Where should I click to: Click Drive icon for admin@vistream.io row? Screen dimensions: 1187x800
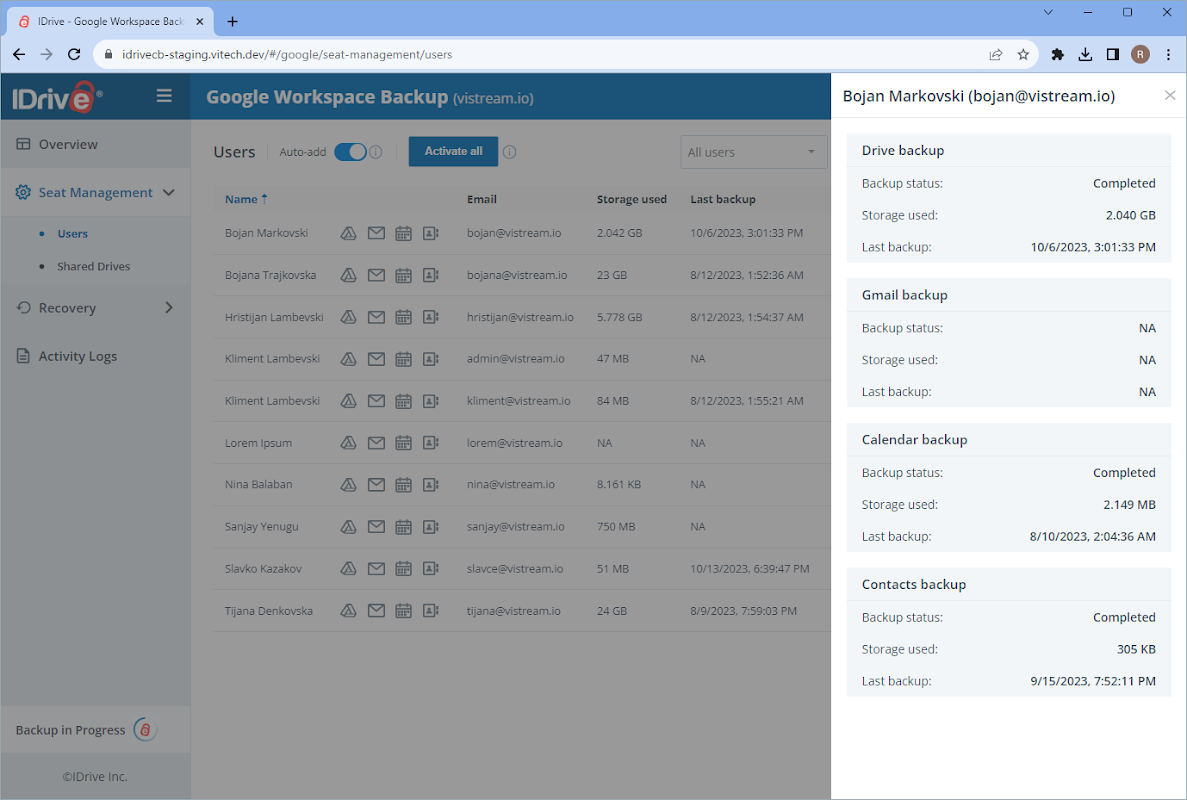coord(348,359)
